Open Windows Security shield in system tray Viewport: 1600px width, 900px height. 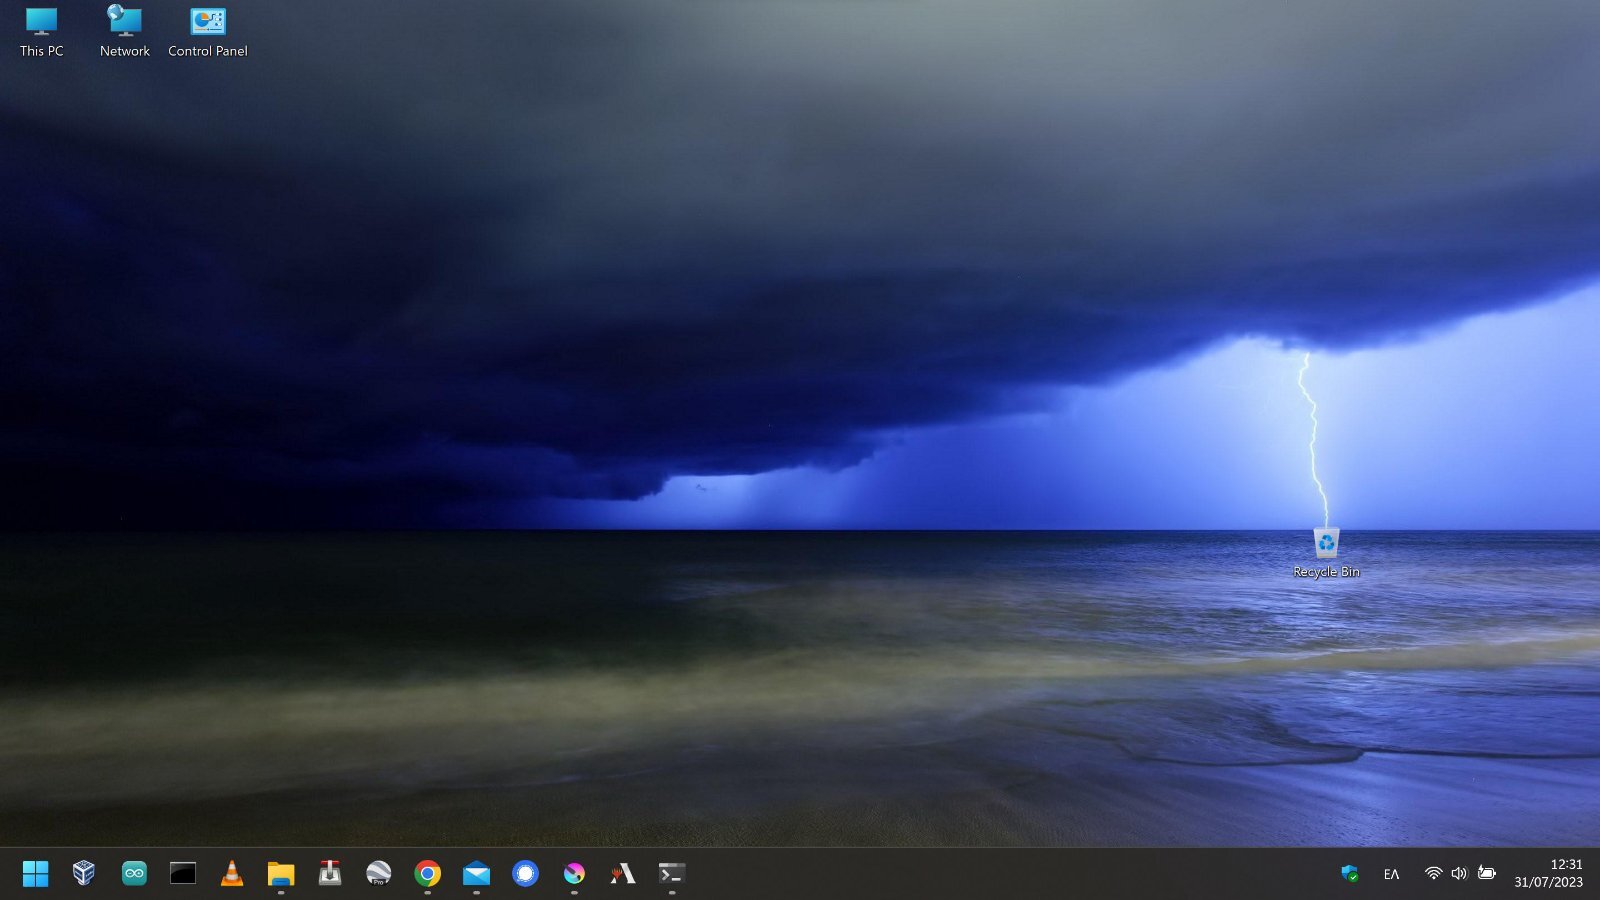1349,873
